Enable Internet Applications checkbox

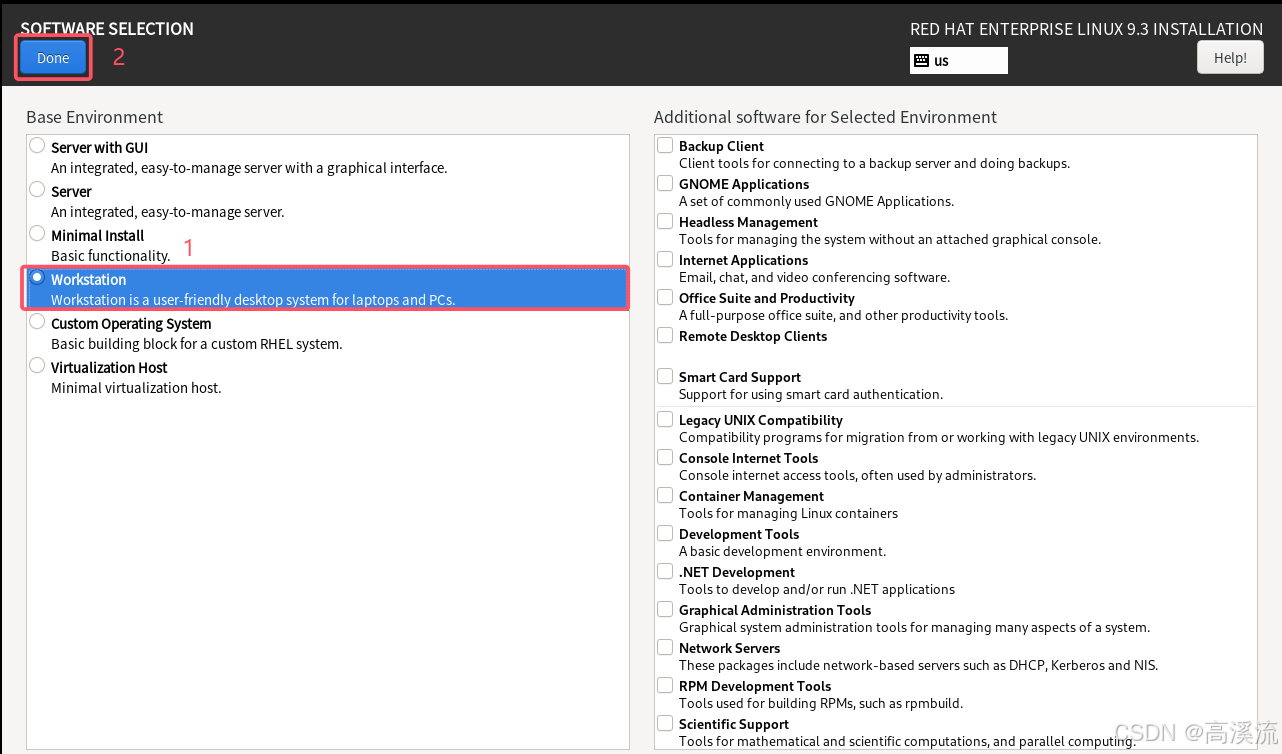pos(665,259)
